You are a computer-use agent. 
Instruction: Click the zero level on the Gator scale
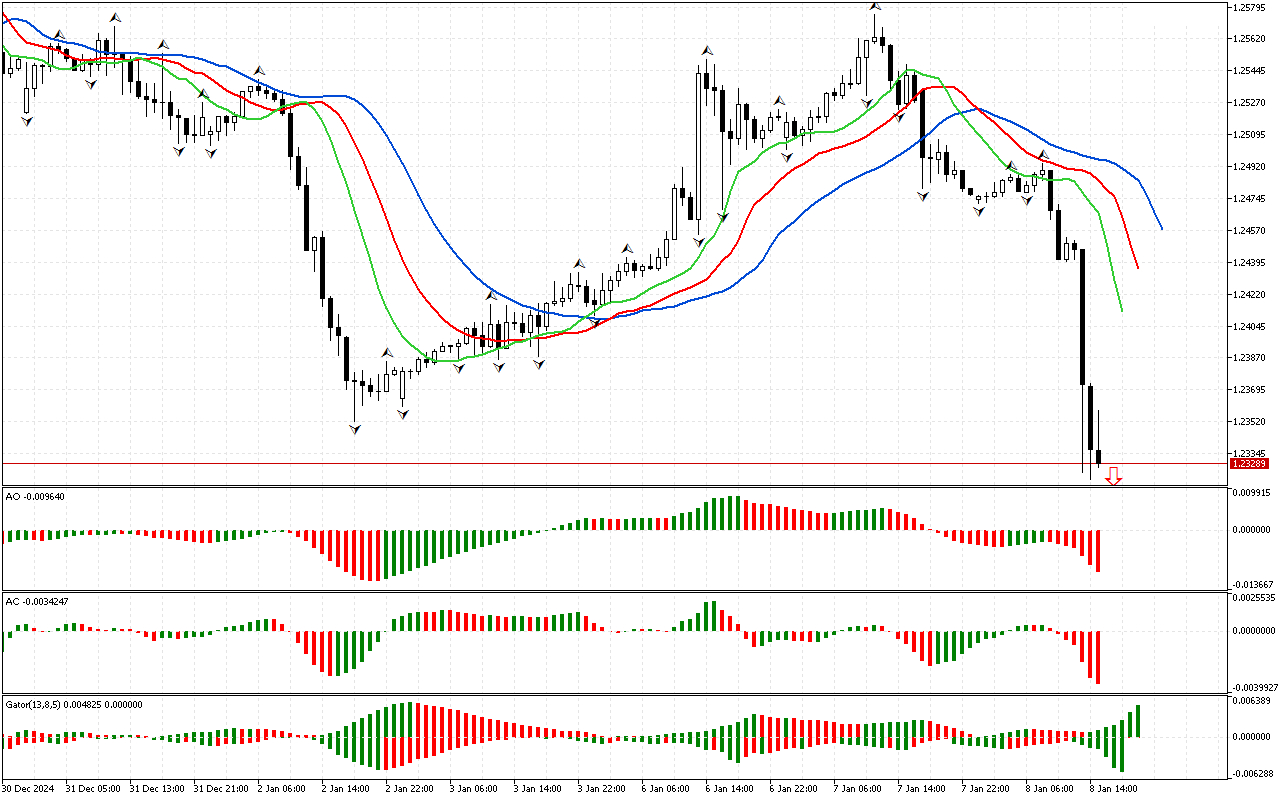(1253, 737)
